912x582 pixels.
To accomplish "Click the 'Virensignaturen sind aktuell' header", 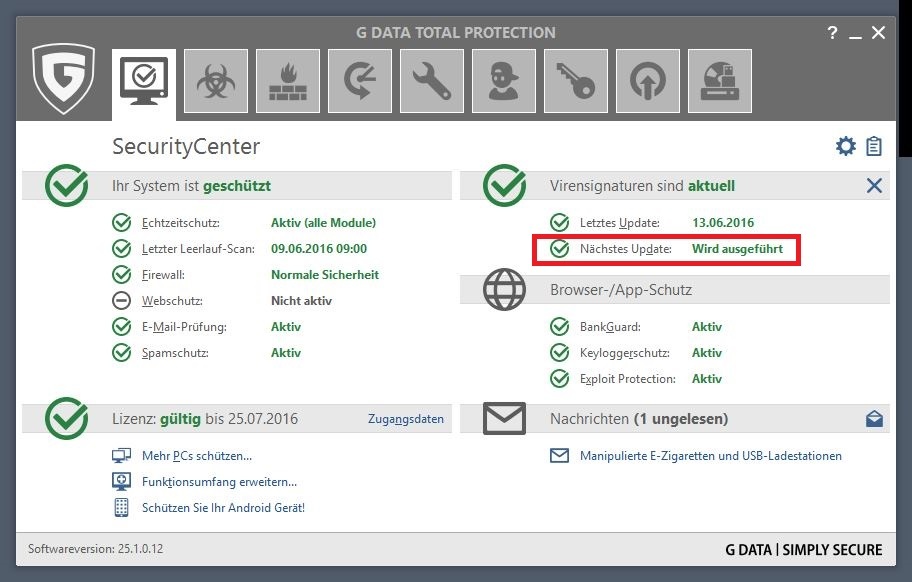I will [x=642, y=186].
